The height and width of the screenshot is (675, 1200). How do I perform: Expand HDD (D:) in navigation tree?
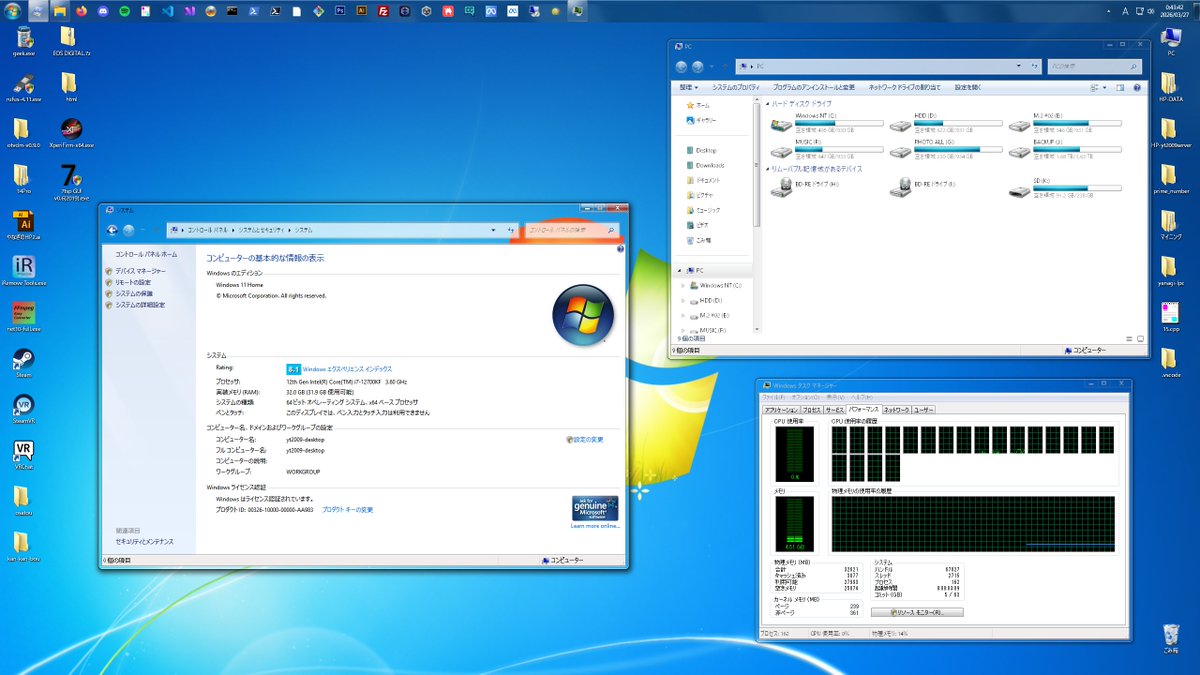pyautogui.click(x=684, y=300)
